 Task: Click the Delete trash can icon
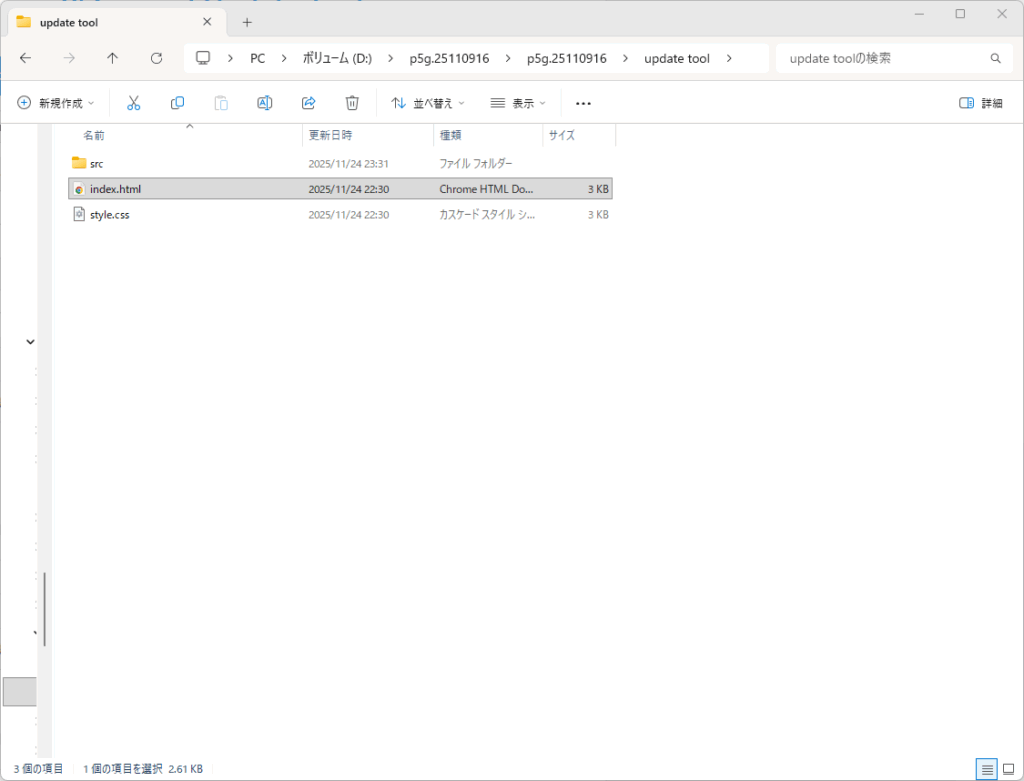[352, 103]
